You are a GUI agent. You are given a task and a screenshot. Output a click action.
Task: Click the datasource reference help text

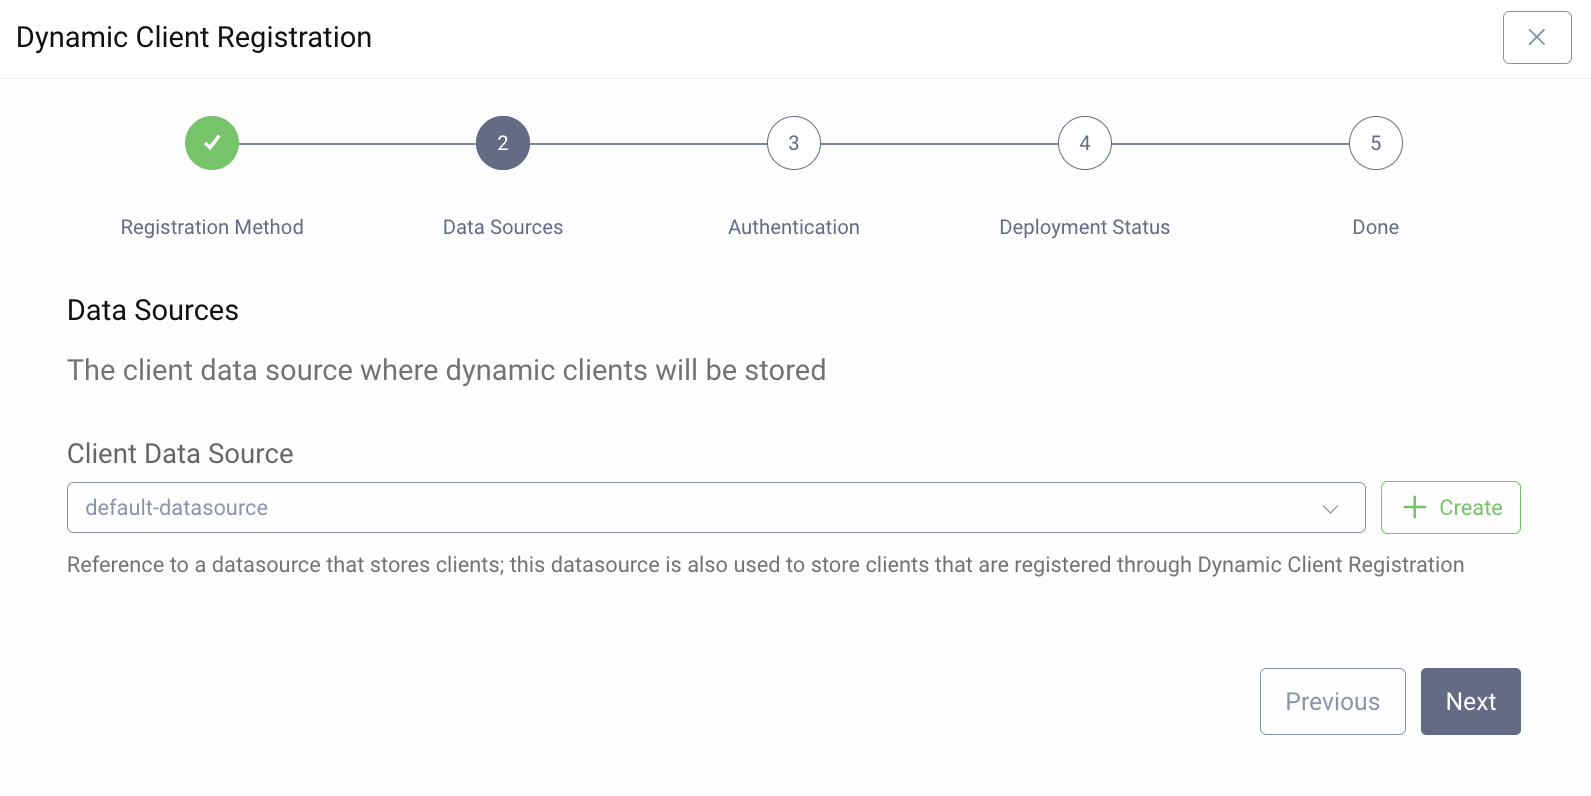point(765,565)
